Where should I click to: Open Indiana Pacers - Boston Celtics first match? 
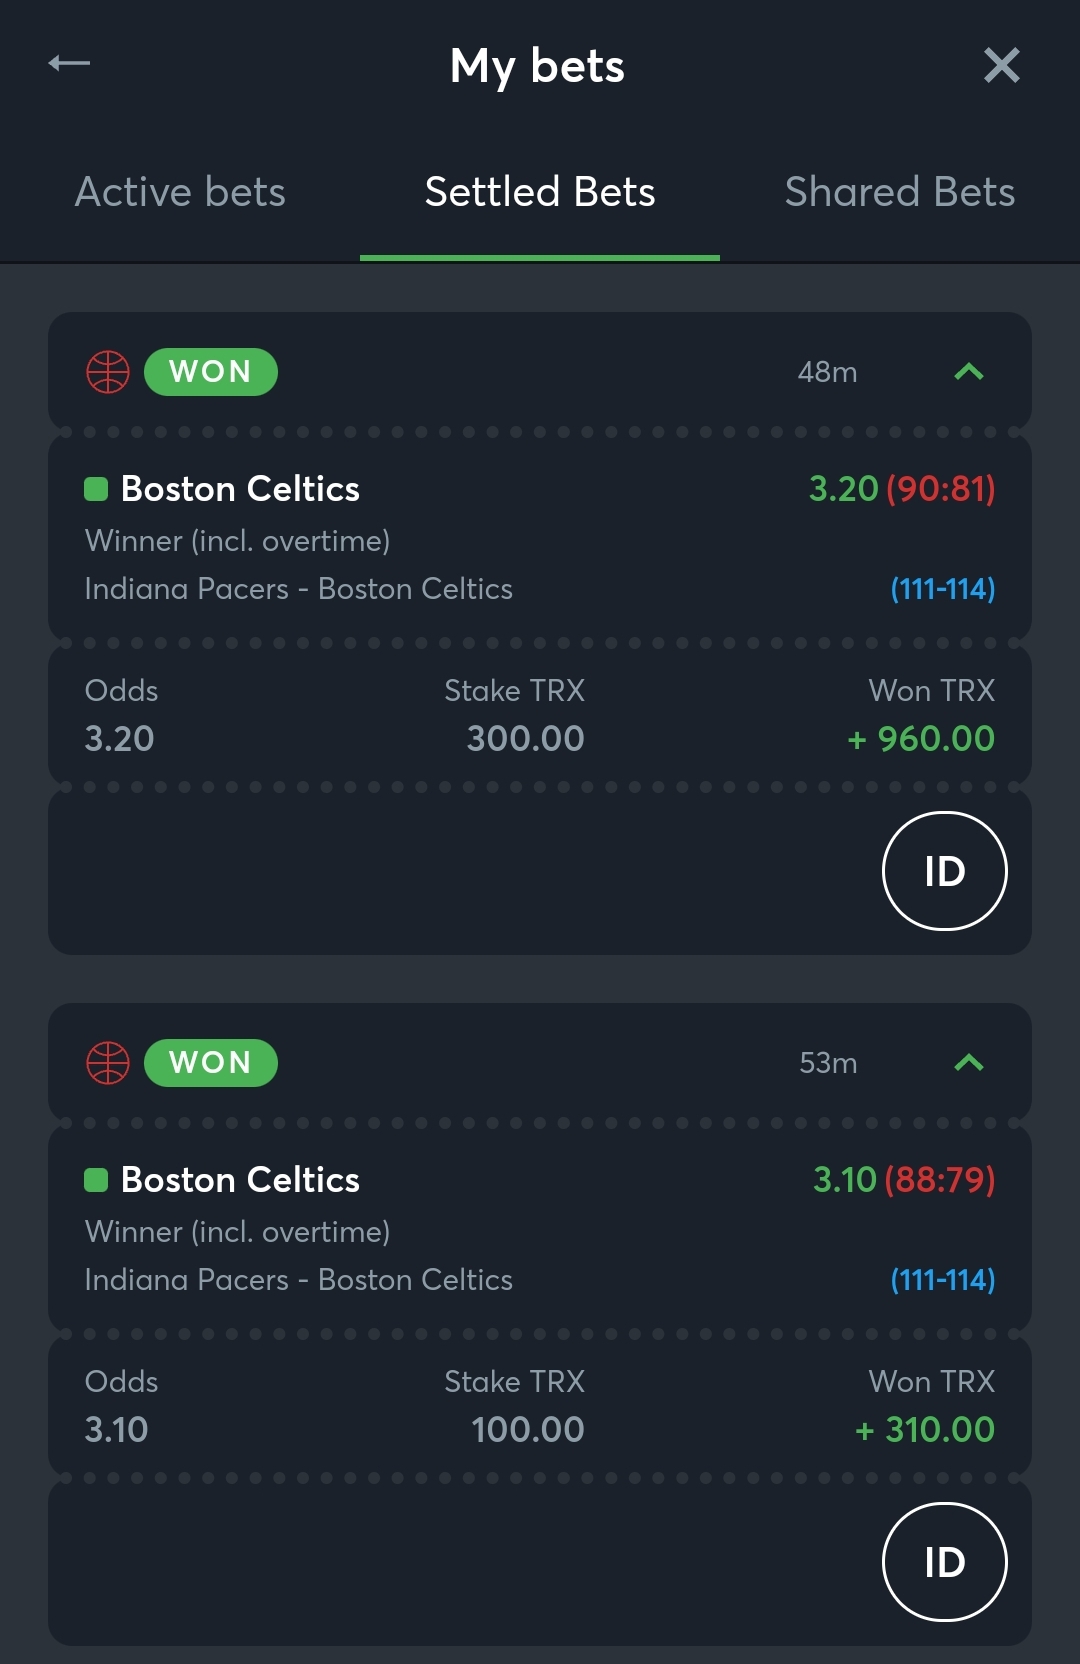click(298, 589)
